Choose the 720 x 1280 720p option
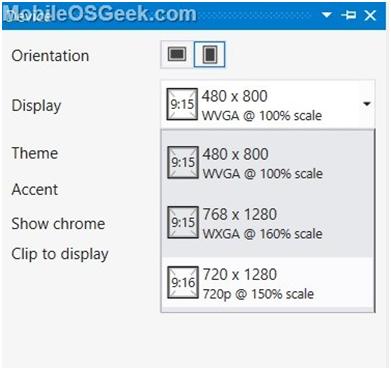The width and height of the screenshot is (391, 370). coord(268,283)
